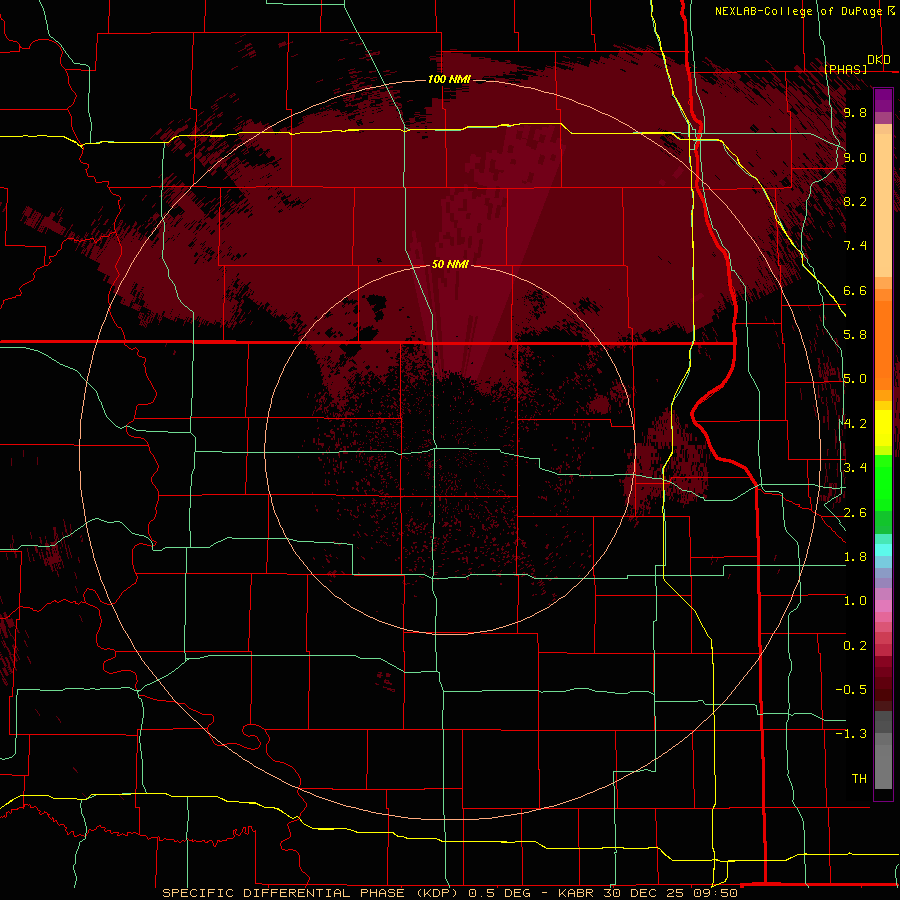
Task: Click the KABR radar site identifier
Action: tap(576, 893)
